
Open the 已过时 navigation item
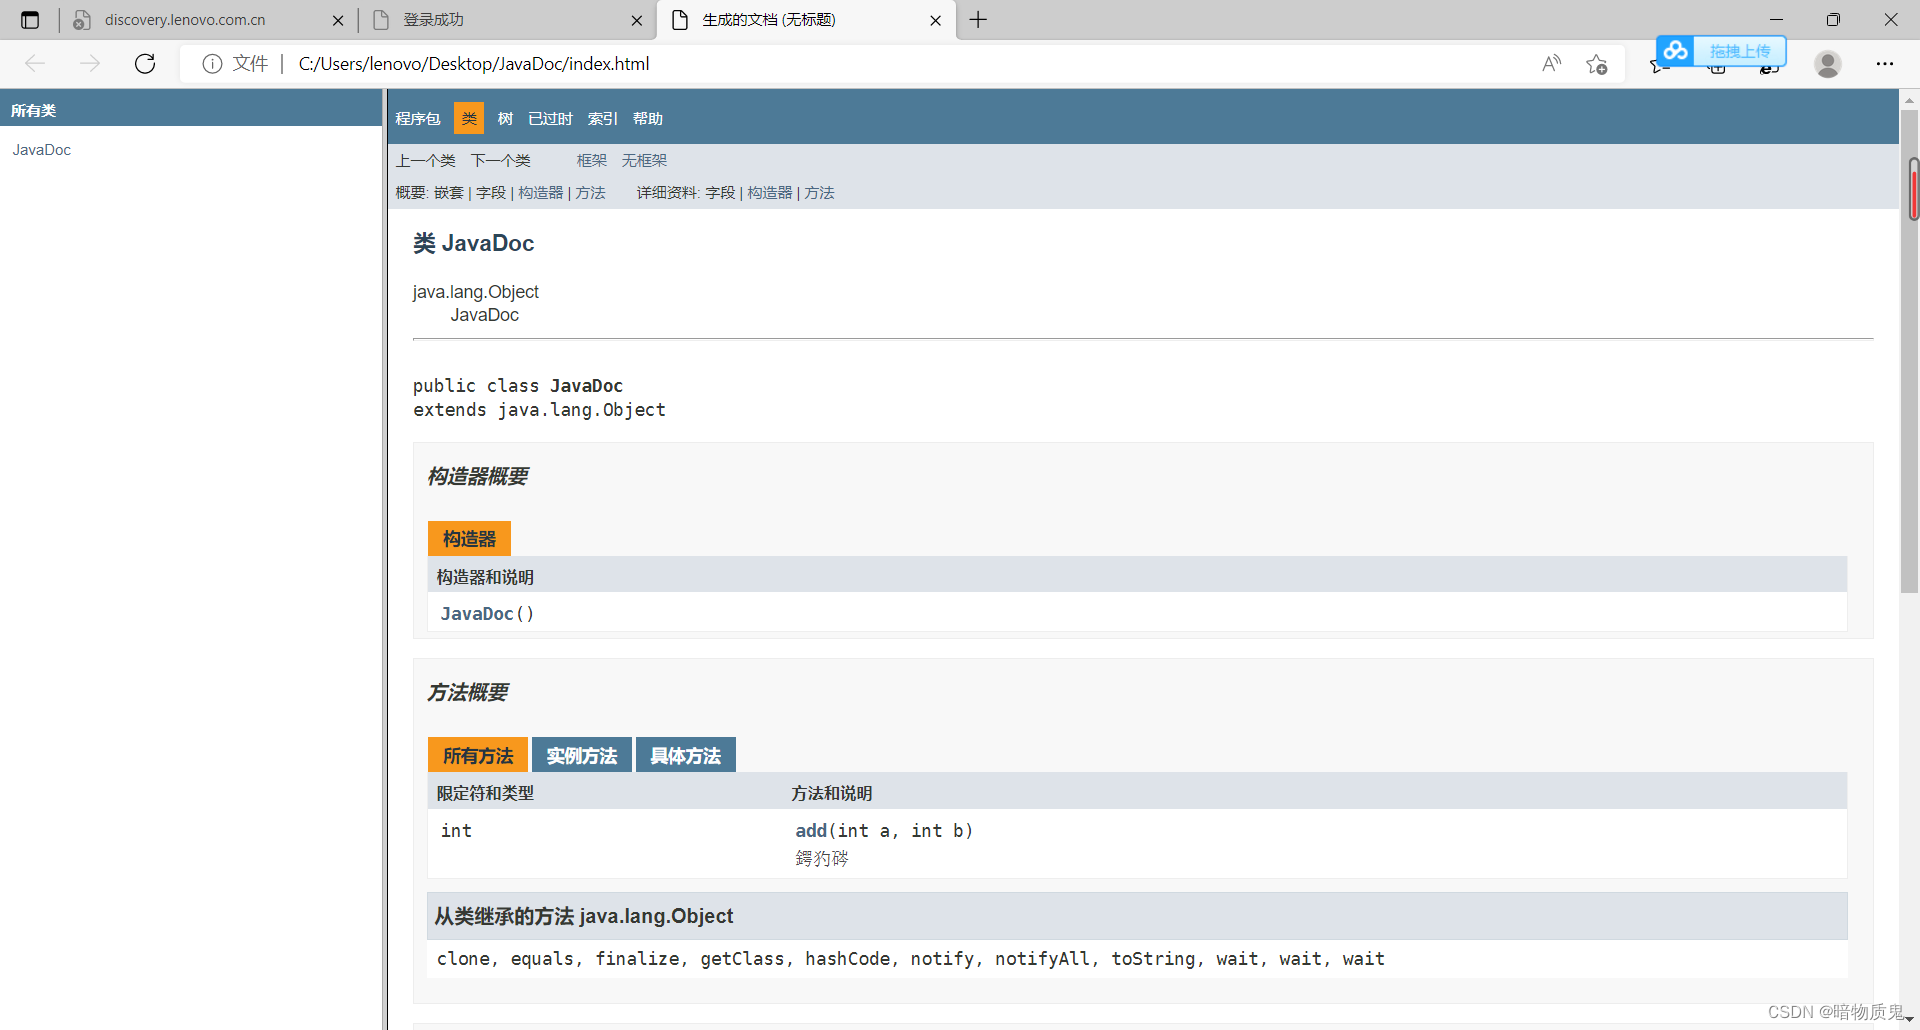coord(550,119)
